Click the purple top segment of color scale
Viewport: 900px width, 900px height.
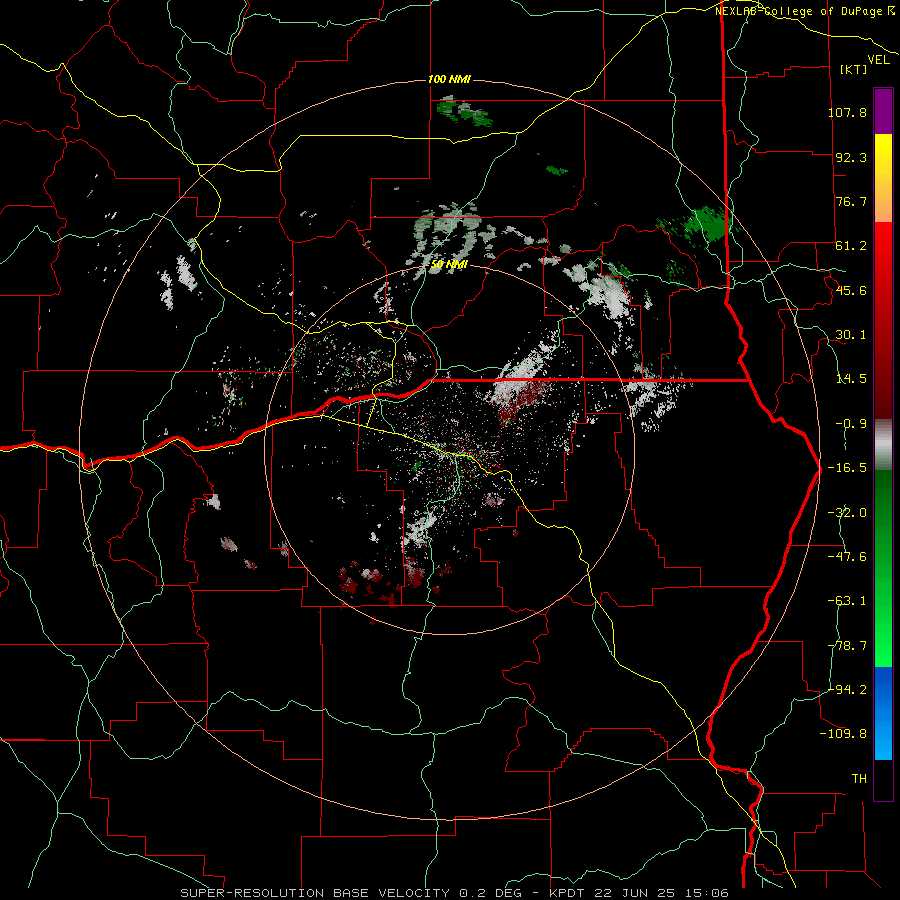tap(883, 111)
